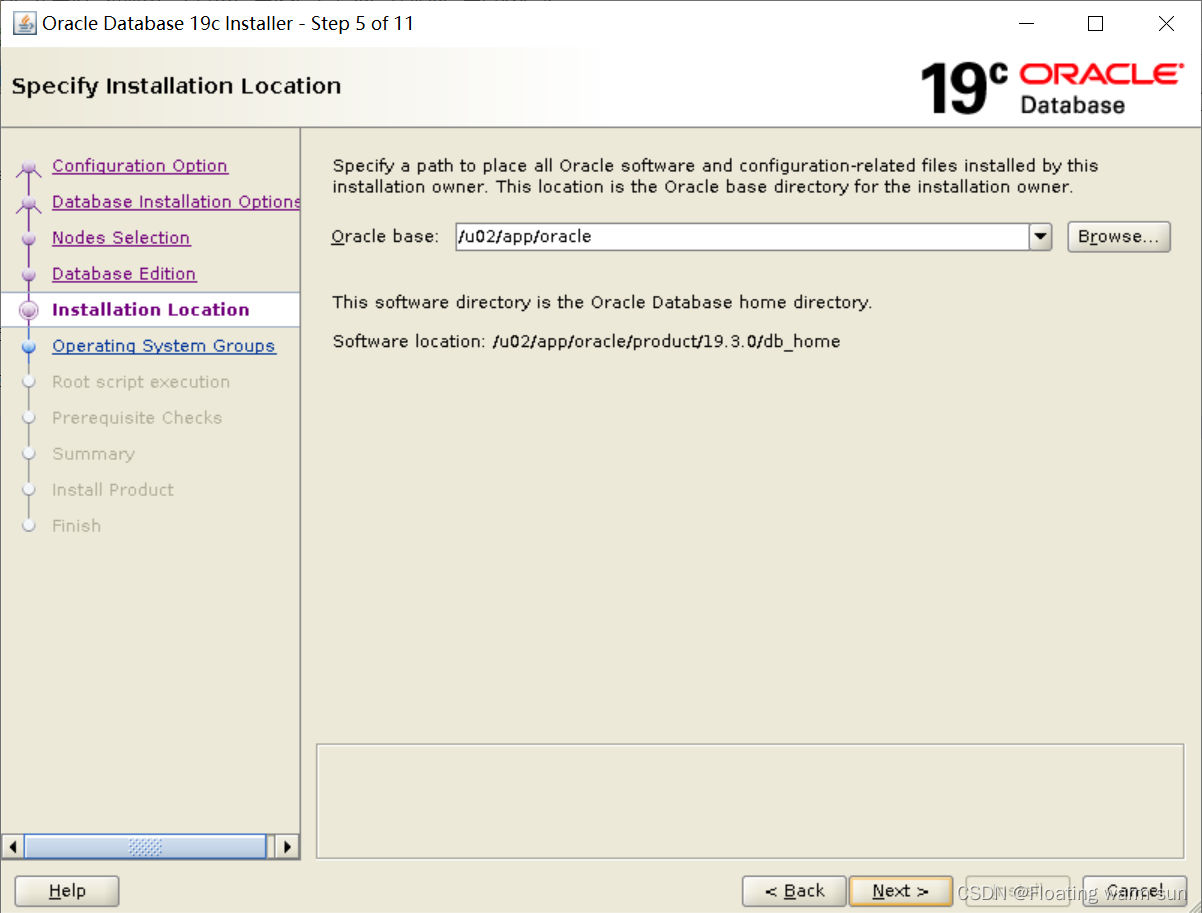1202x913 pixels.
Task: Select the Operating System Groups step link
Action: tap(163, 345)
